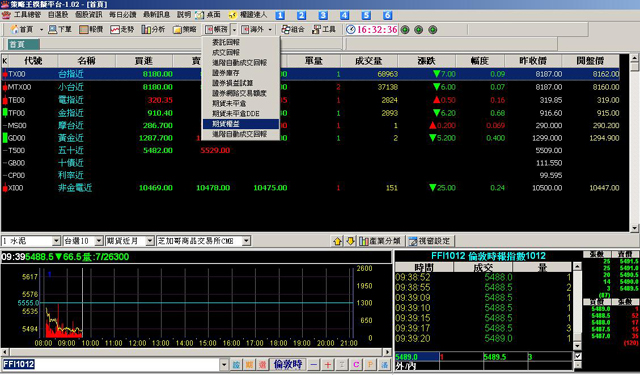The width and height of the screenshot is (640, 375).
Task: Open the 組合 combination toolbar icon
Action: 293,29
